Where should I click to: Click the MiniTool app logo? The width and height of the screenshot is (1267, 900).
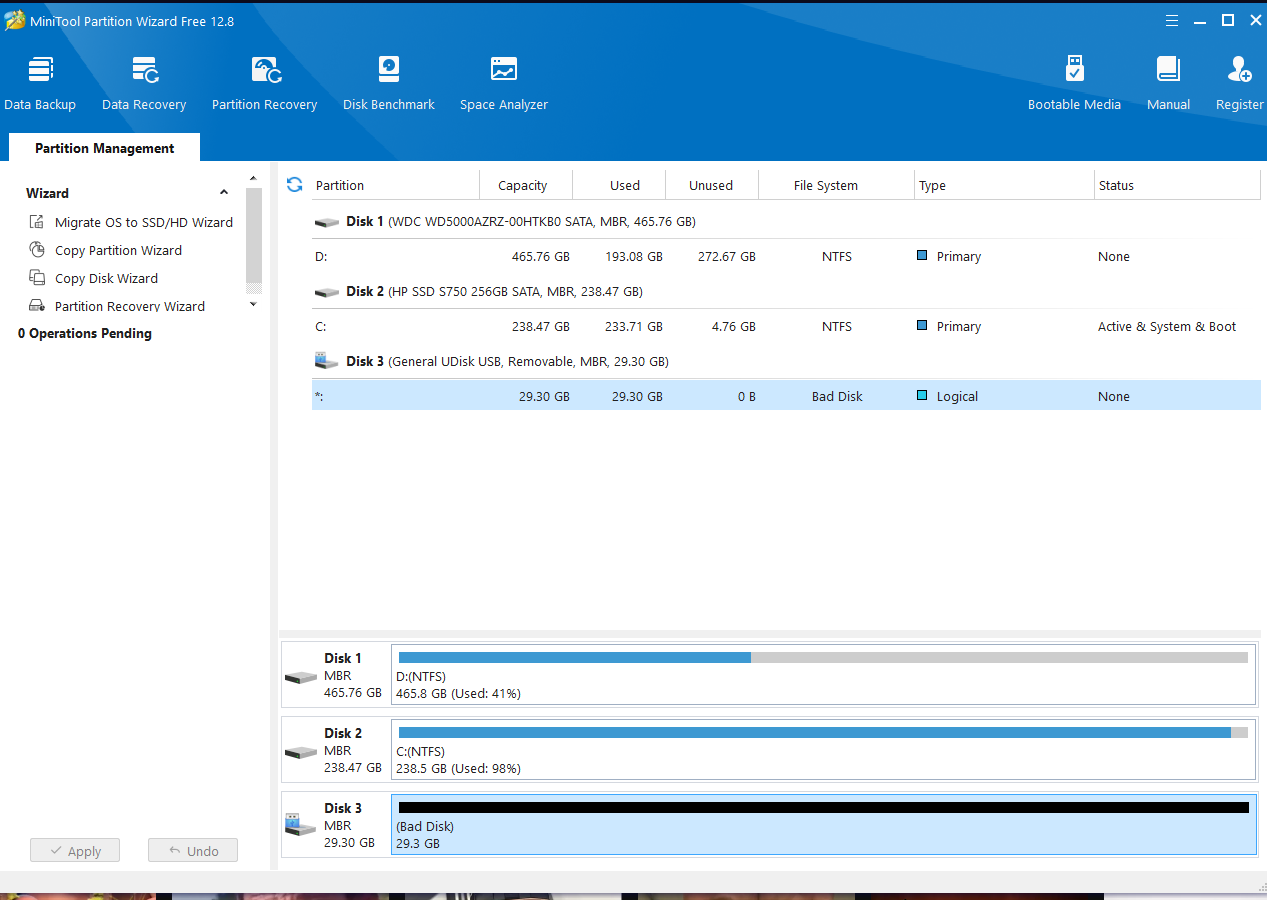[14, 21]
